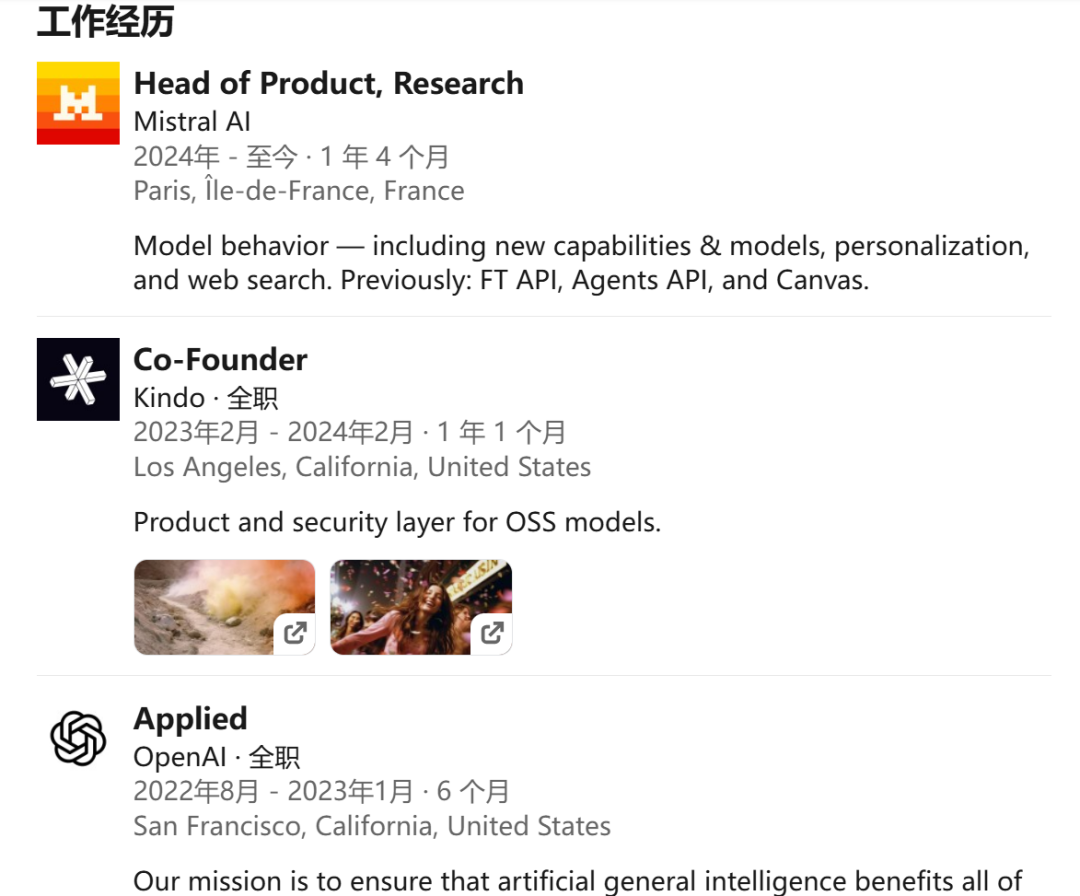Click the Head of Product, Research title
The width and height of the screenshot is (1080, 896).
click(x=328, y=83)
